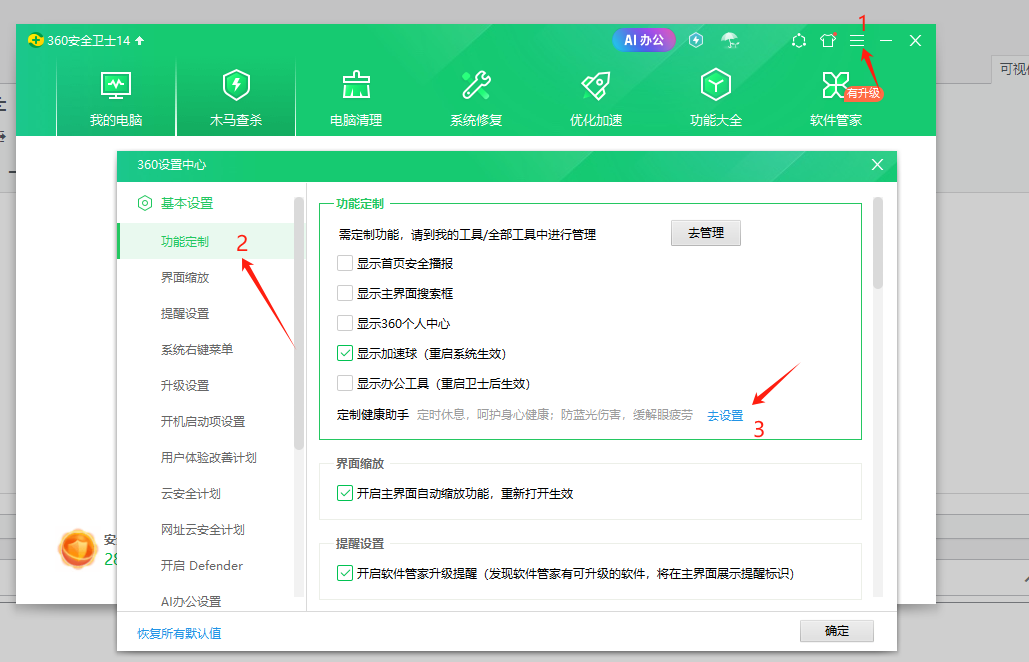This screenshot has height=662, width=1029.
Task: Close the 360设置中心 dialog
Action: 877,165
